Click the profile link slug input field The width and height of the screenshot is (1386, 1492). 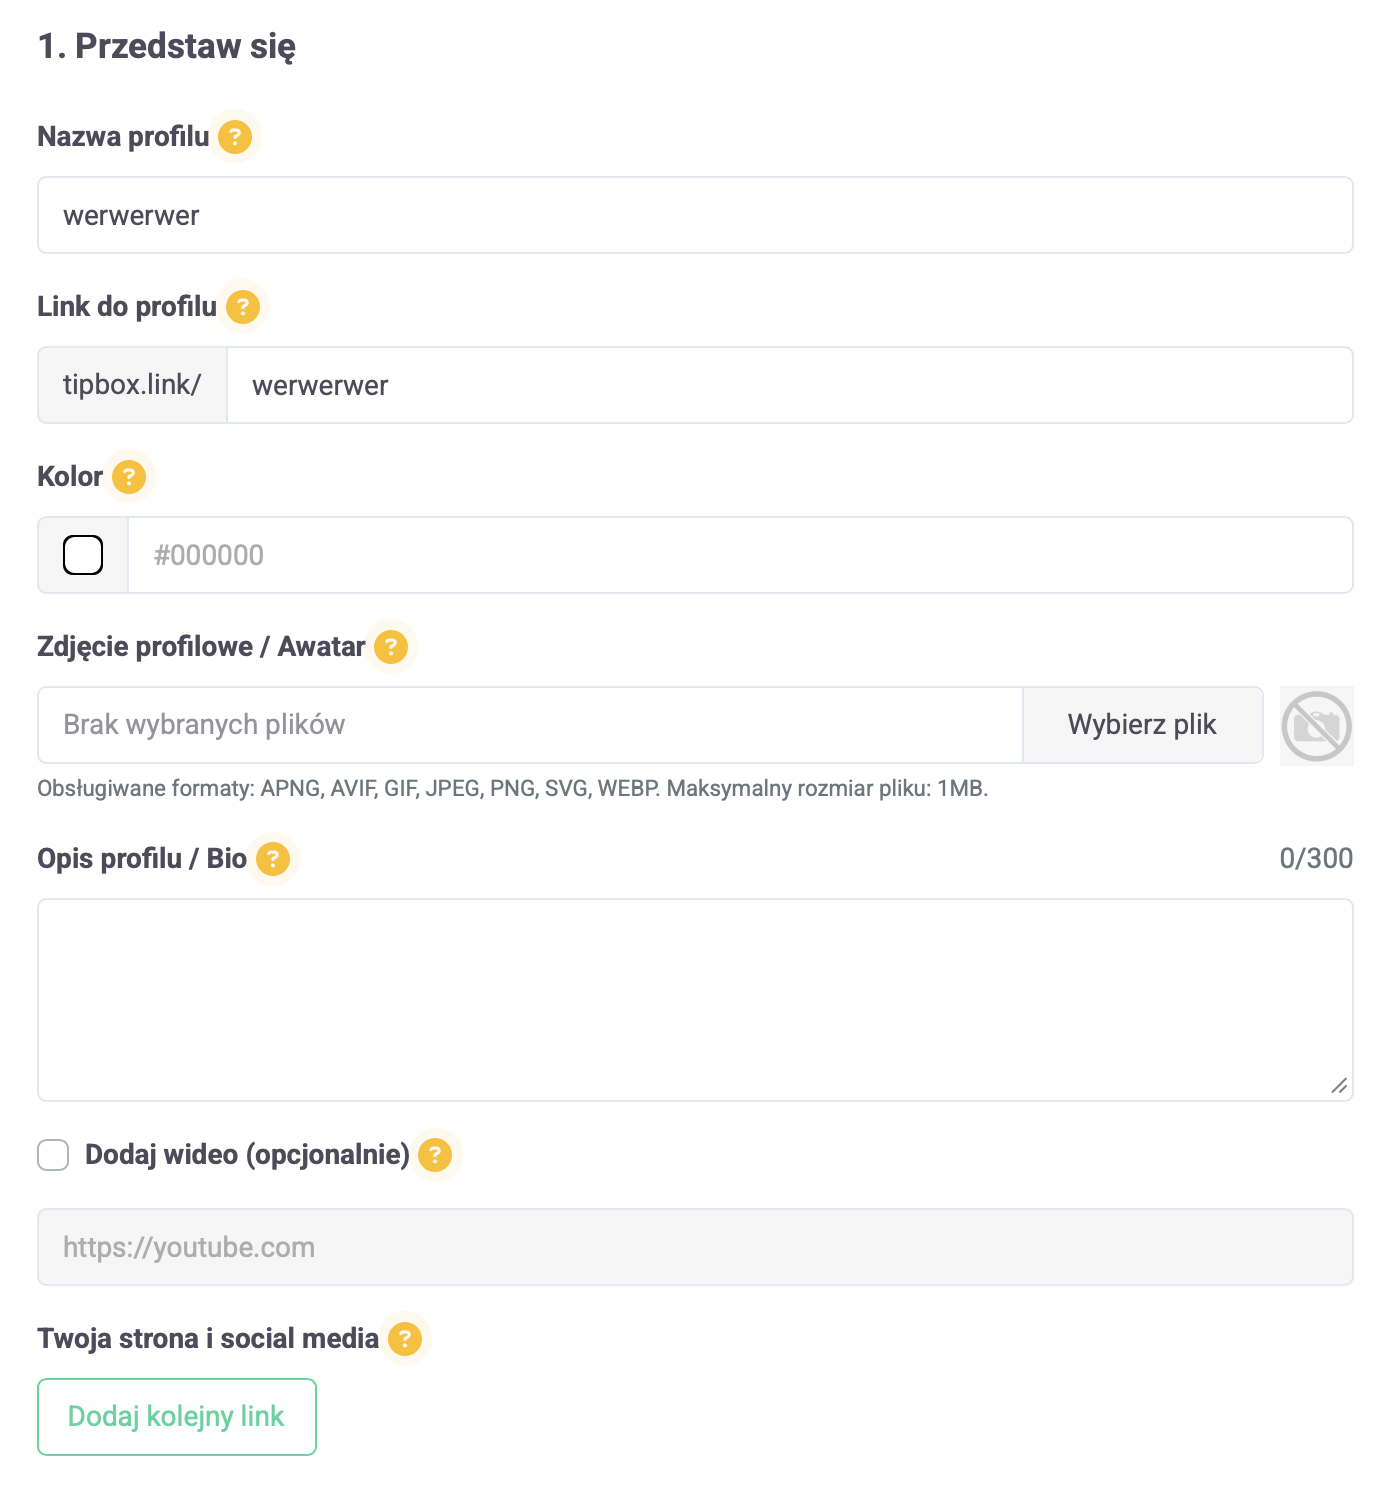pyautogui.click(x=789, y=385)
